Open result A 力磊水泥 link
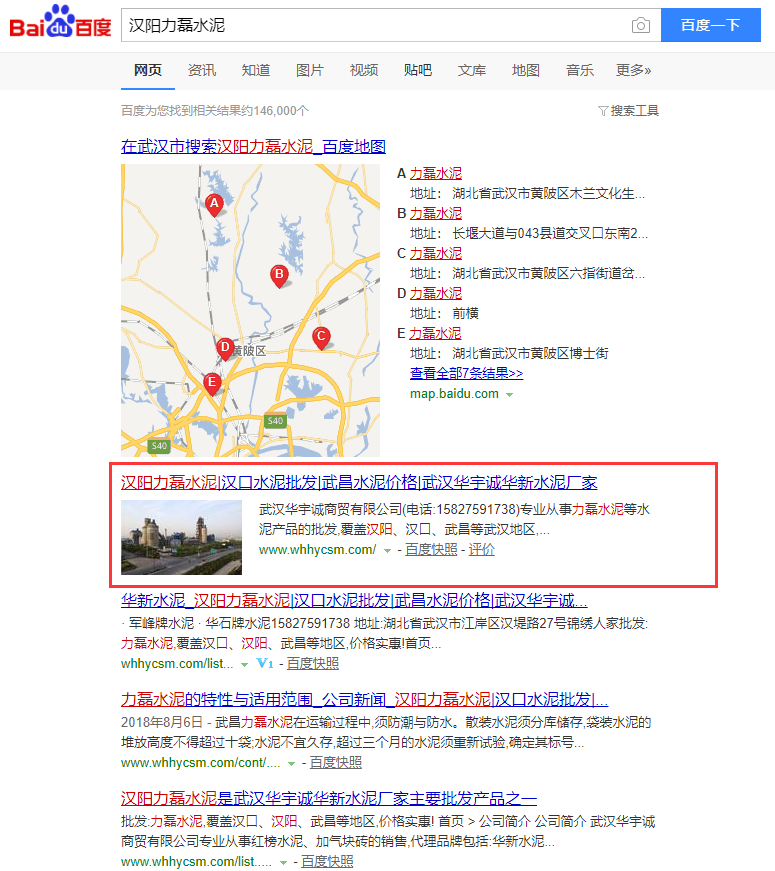This screenshot has height=871, width=775. (x=436, y=173)
